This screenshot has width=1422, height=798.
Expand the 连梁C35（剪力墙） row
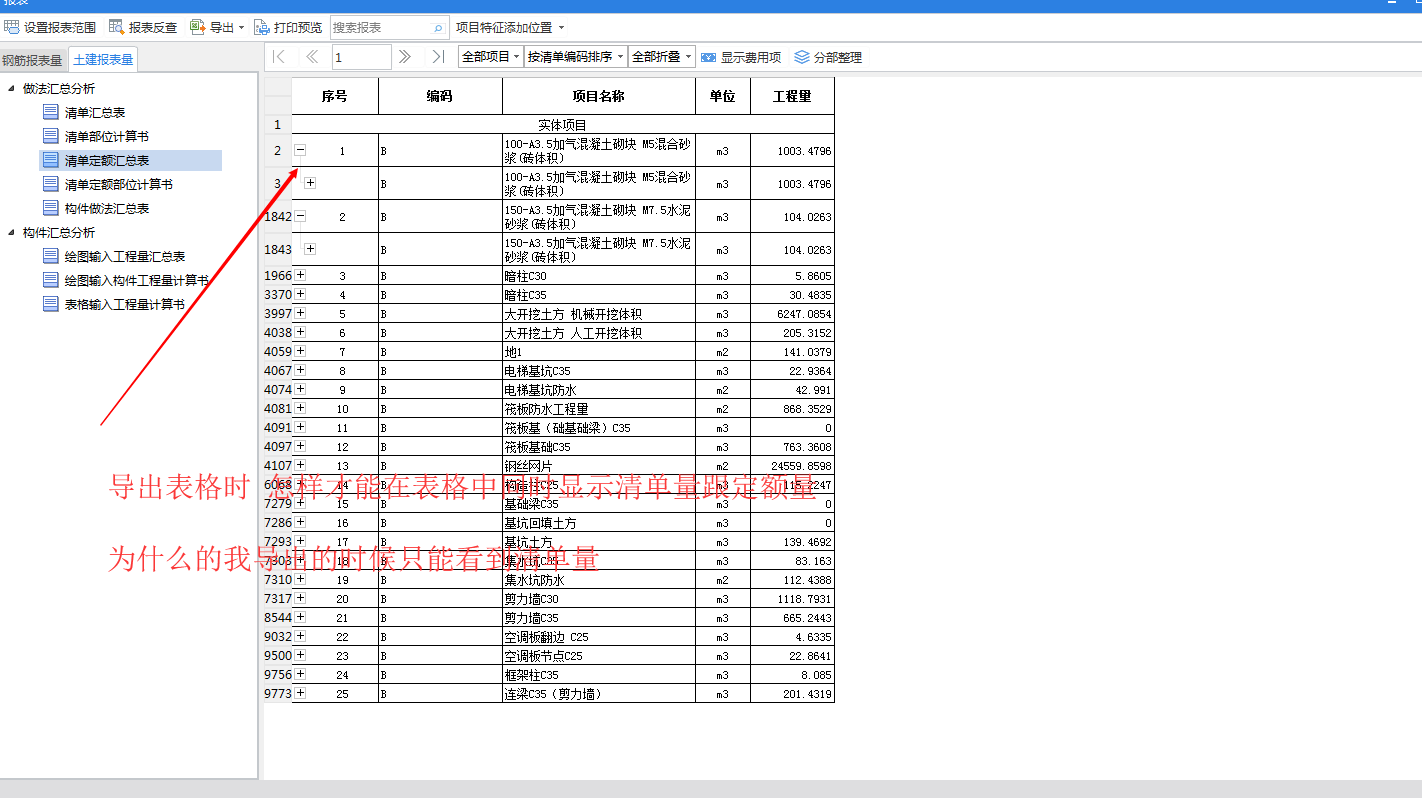tap(300, 693)
